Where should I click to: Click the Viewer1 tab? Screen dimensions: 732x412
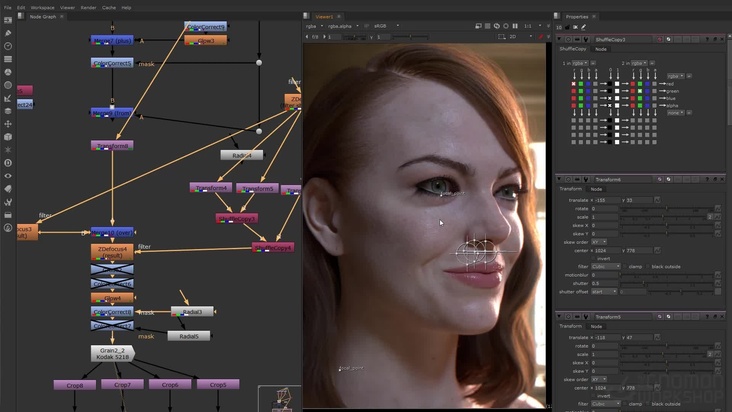click(324, 16)
